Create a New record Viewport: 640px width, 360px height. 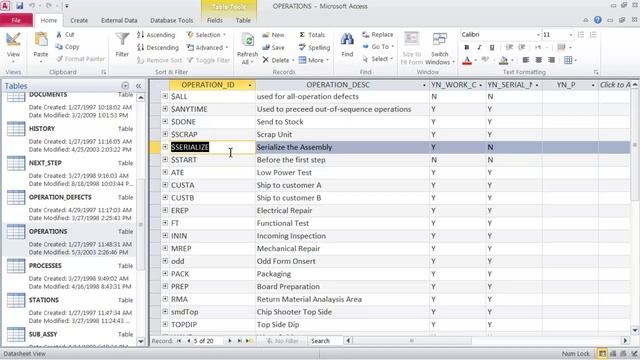click(x=273, y=35)
